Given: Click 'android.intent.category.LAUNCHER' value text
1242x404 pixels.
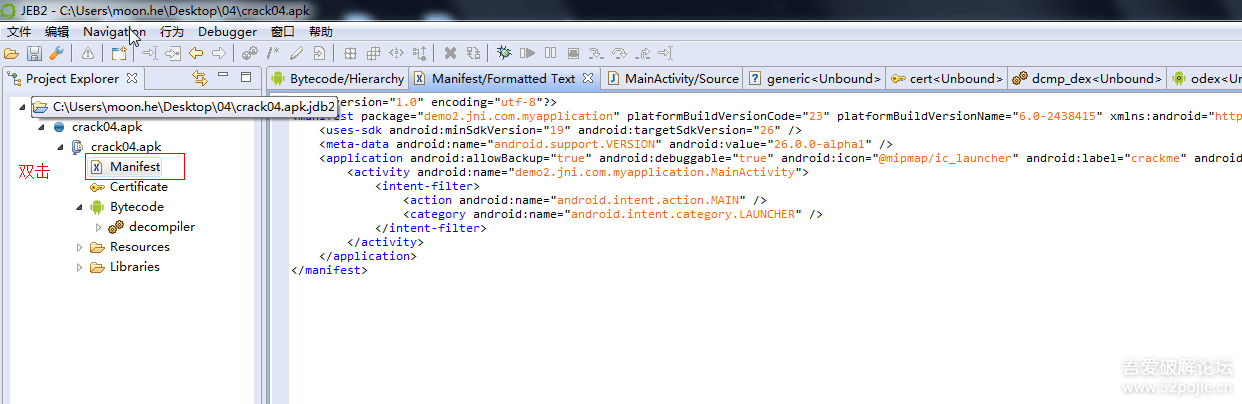Looking at the screenshot, I should [685, 214].
